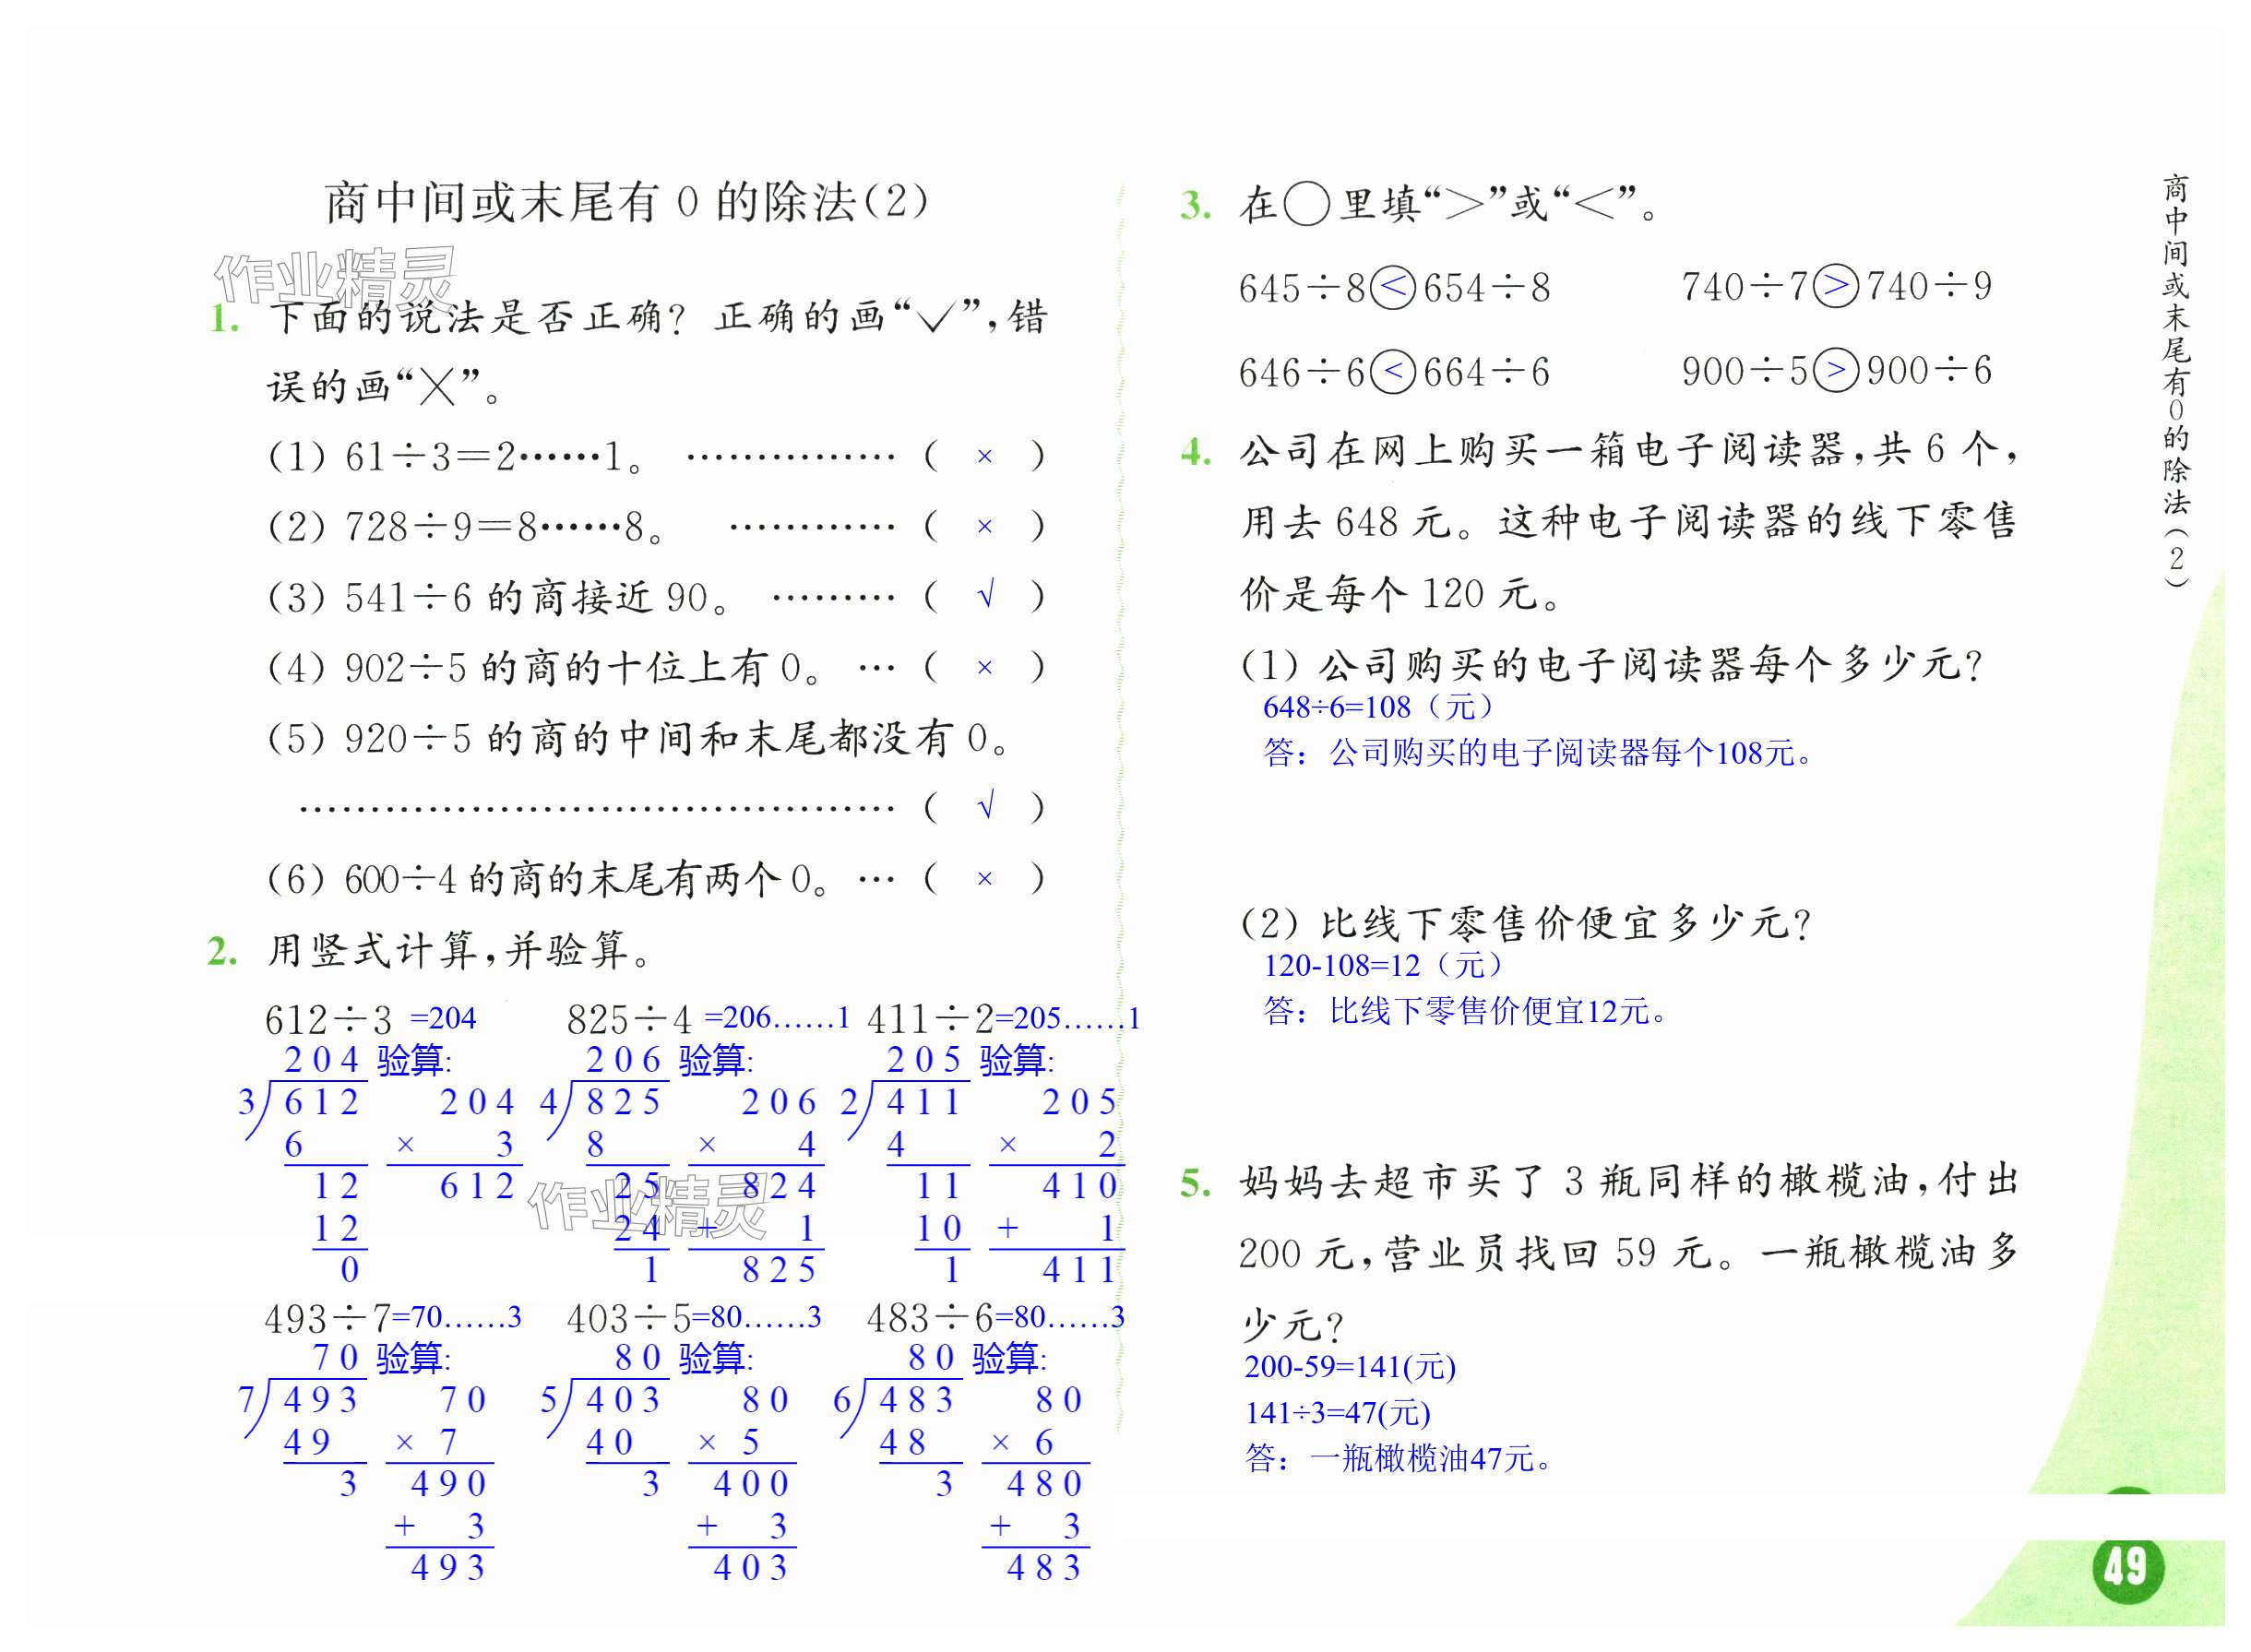
Task: Click the problem 825÷4
Action: 629,1020
